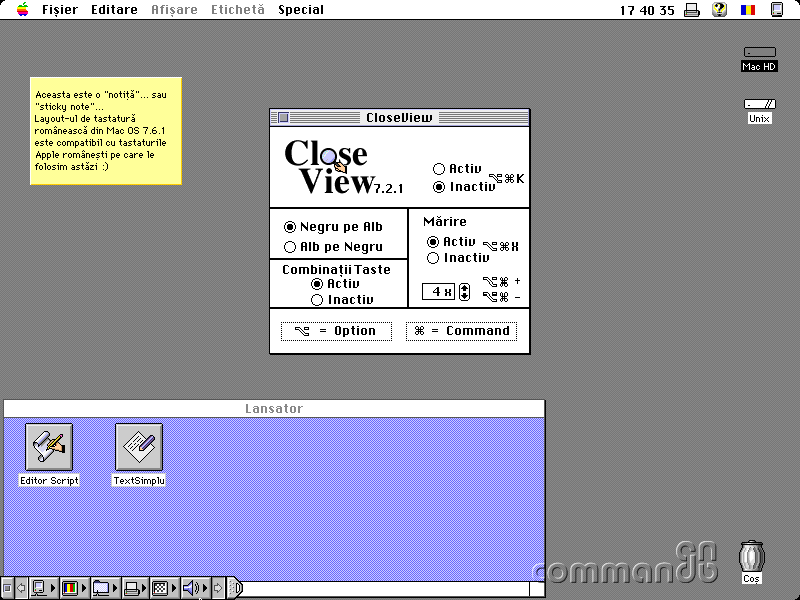Open the Apple menu
The width and height of the screenshot is (800, 600).
(x=22, y=9)
